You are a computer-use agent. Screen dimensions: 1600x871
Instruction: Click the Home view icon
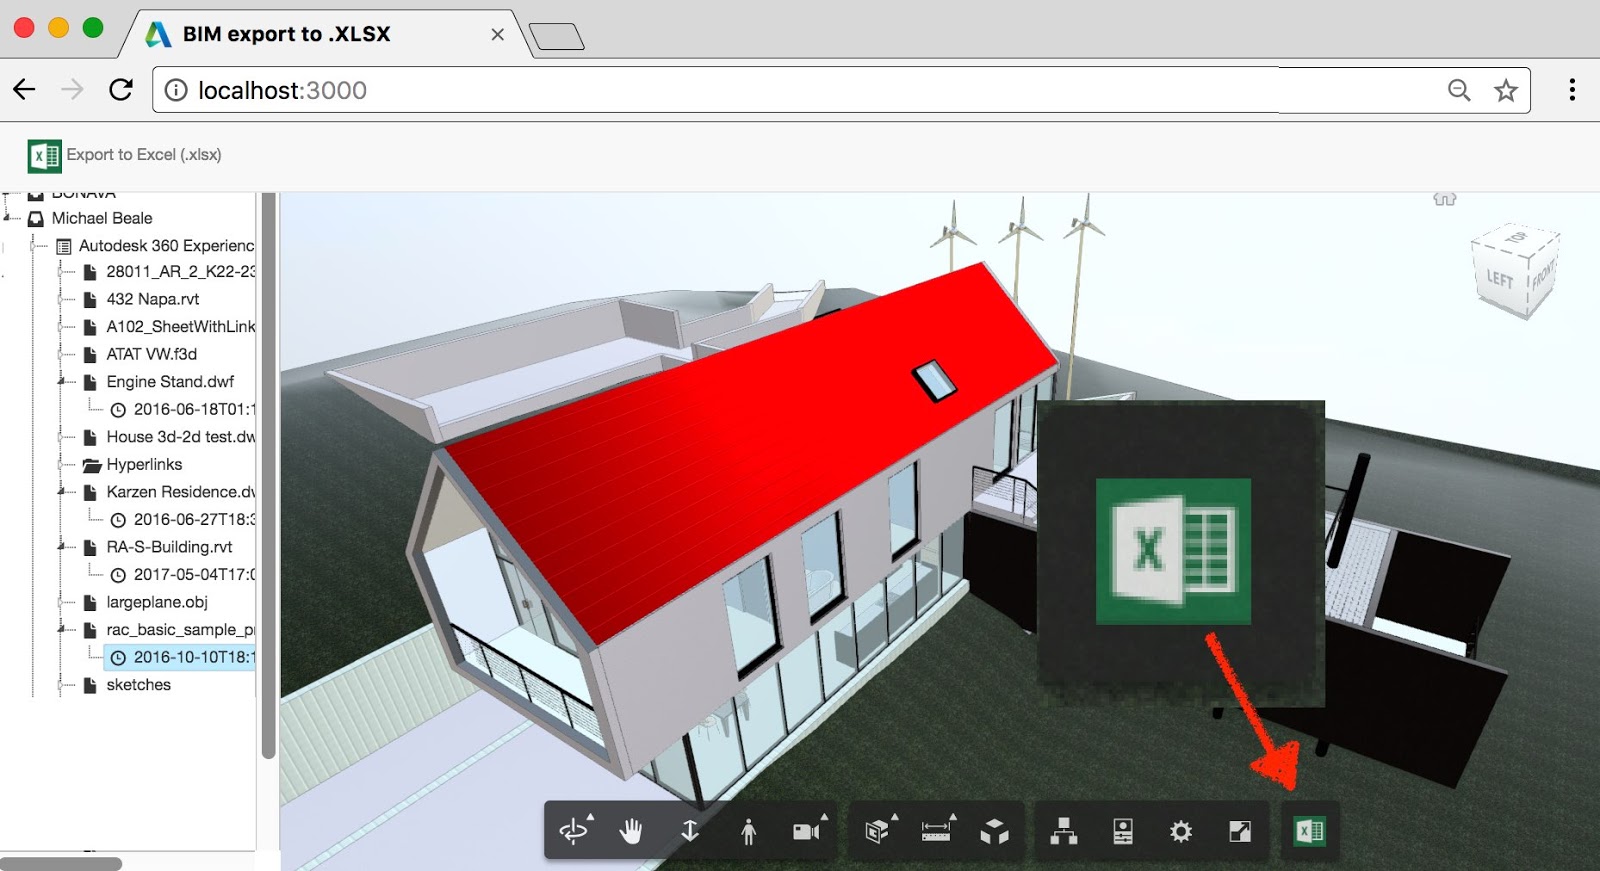pos(1445,198)
